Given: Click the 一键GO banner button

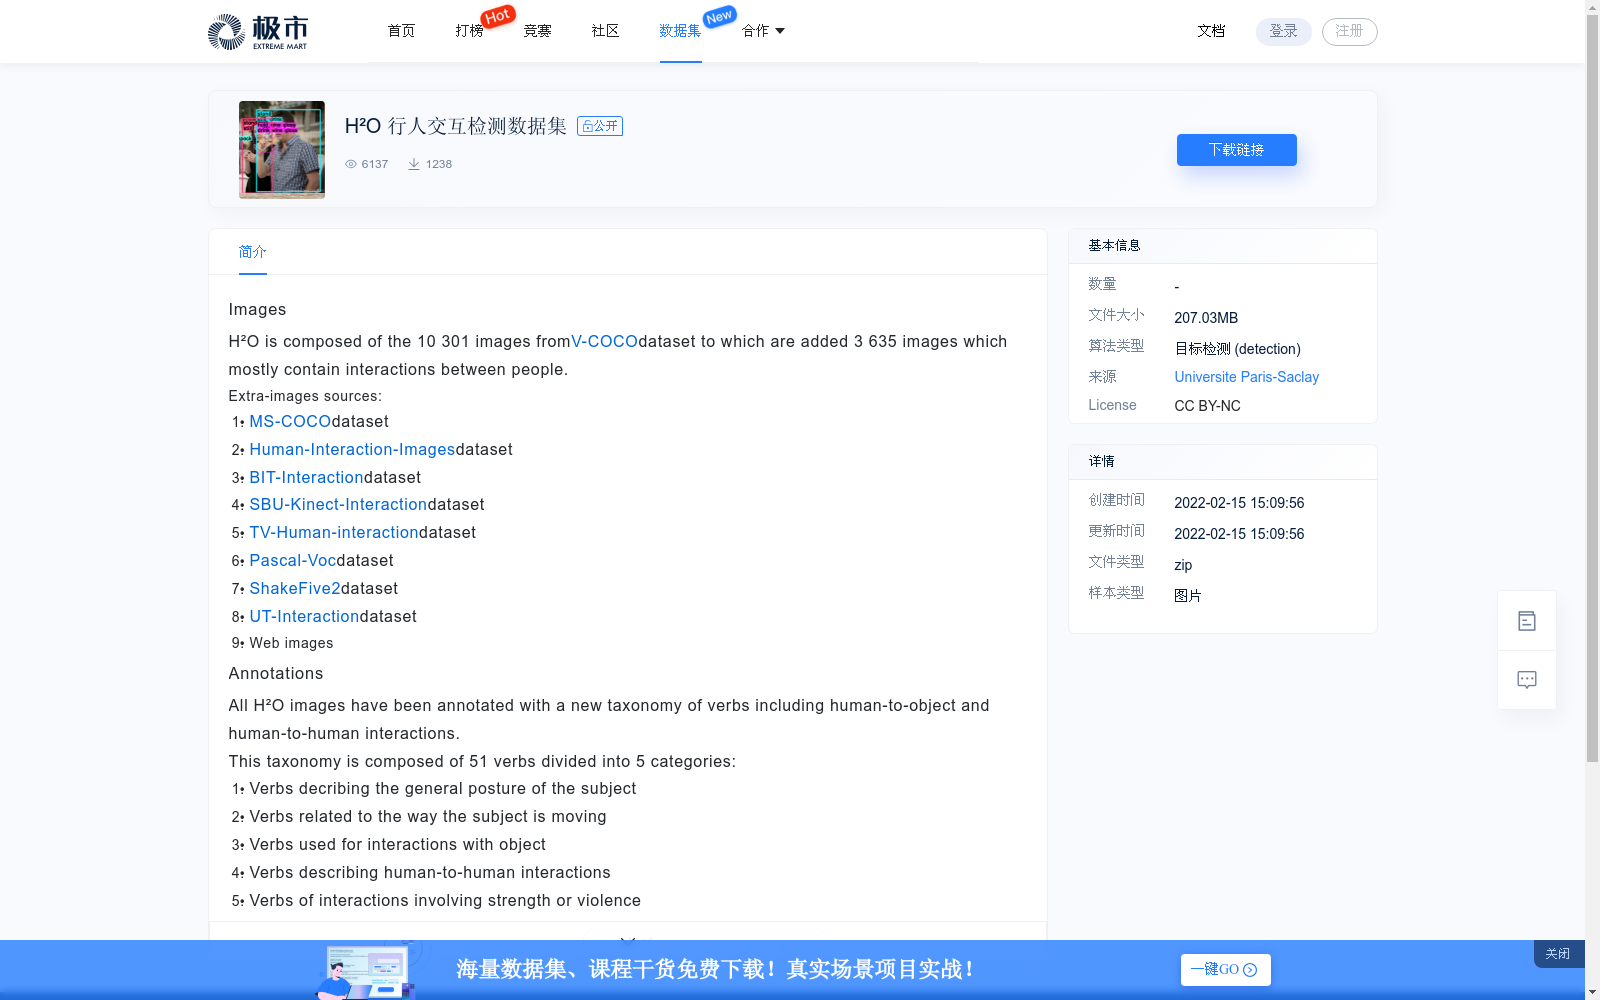Looking at the screenshot, I should pyautogui.click(x=1225, y=970).
